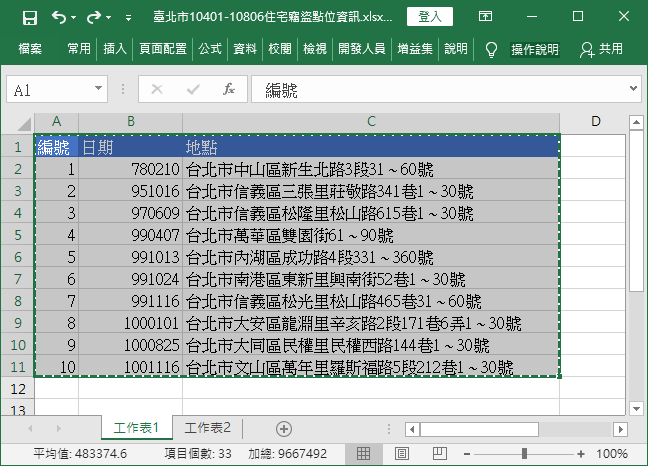The height and width of the screenshot is (466, 648).
Task: Click previous sheet navigation arrow
Action: (x=30, y=429)
